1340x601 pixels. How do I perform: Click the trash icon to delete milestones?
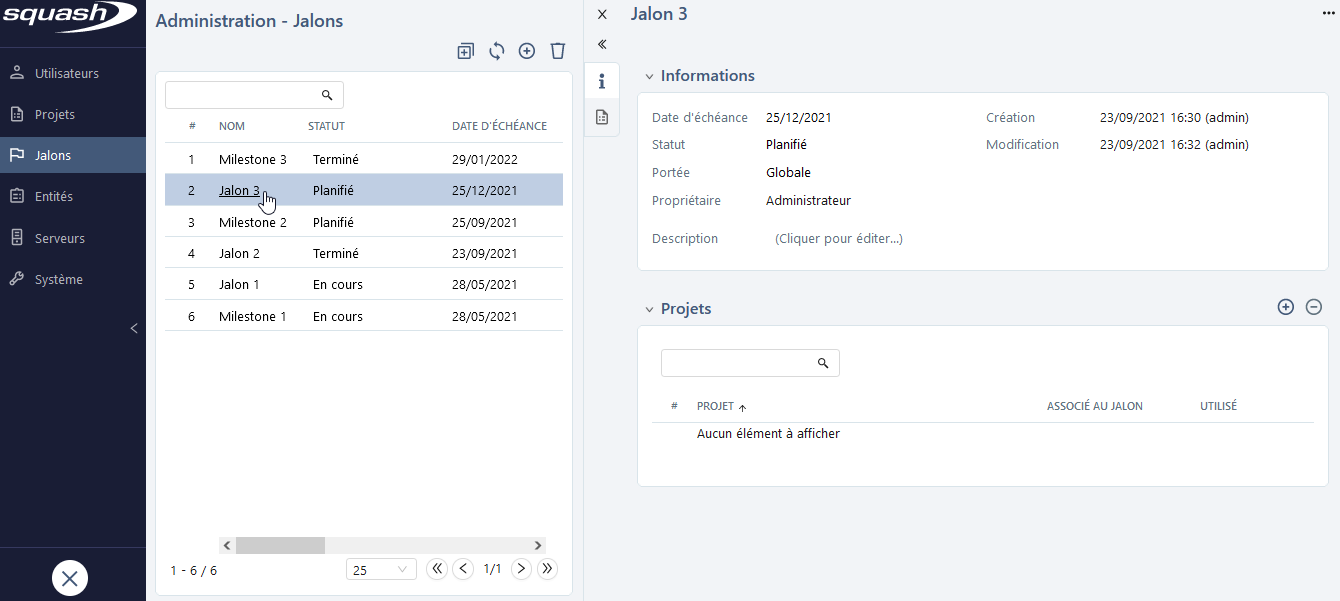(557, 50)
